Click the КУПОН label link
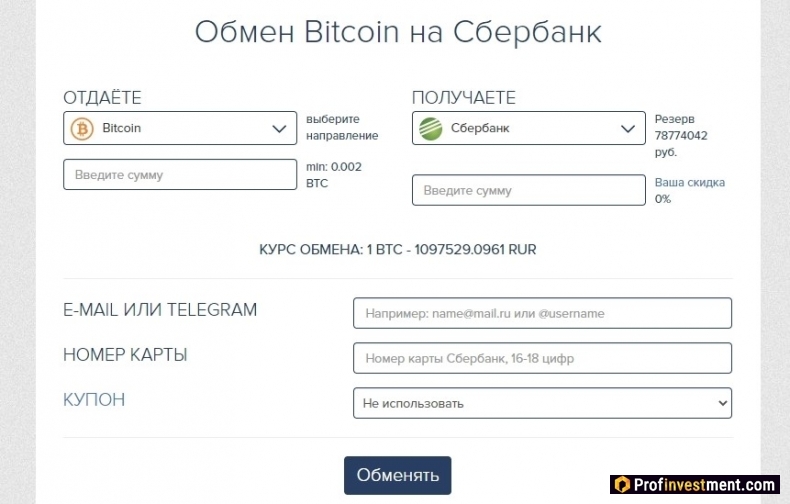This screenshot has width=790, height=504. 94,400
